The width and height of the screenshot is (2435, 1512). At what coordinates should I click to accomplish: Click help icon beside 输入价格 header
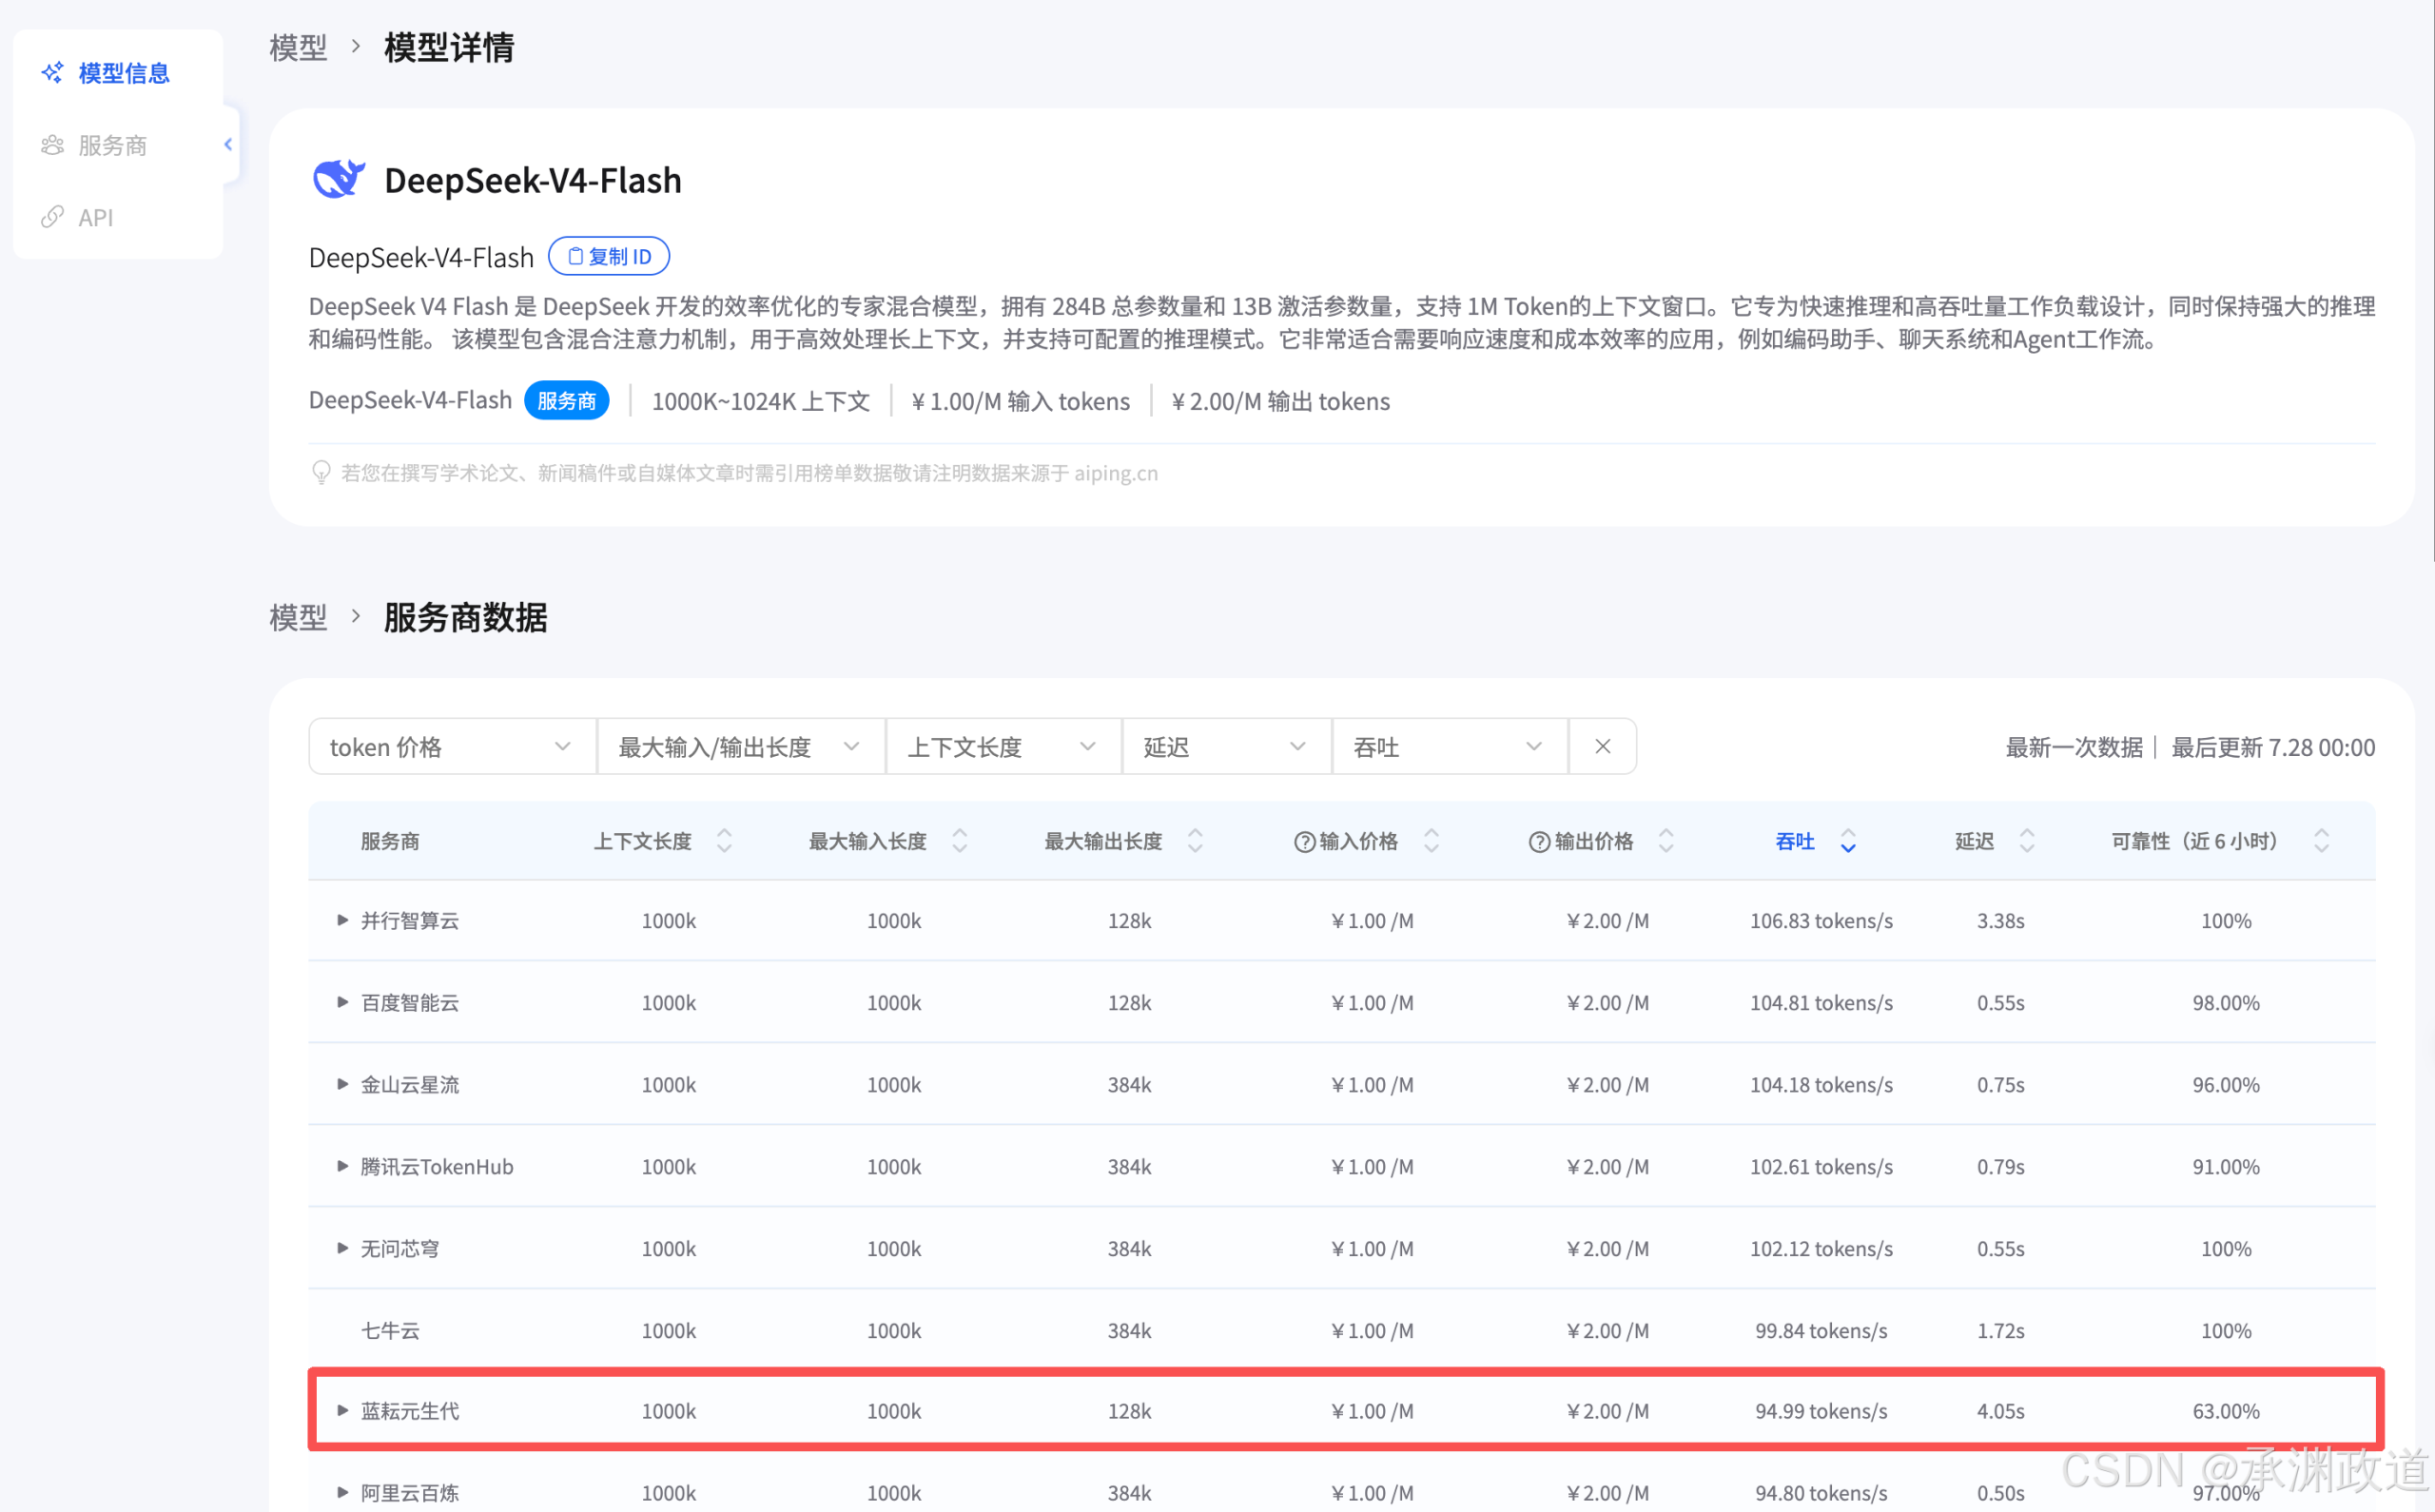pos(1304,842)
